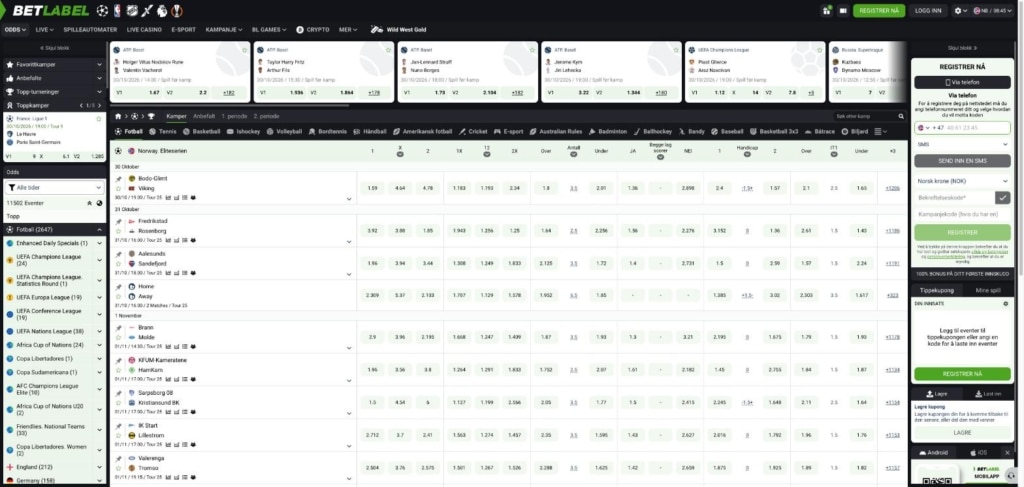1024x487 pixels.
Task: Select the Badminton sport filter
Action: (608, 131)
